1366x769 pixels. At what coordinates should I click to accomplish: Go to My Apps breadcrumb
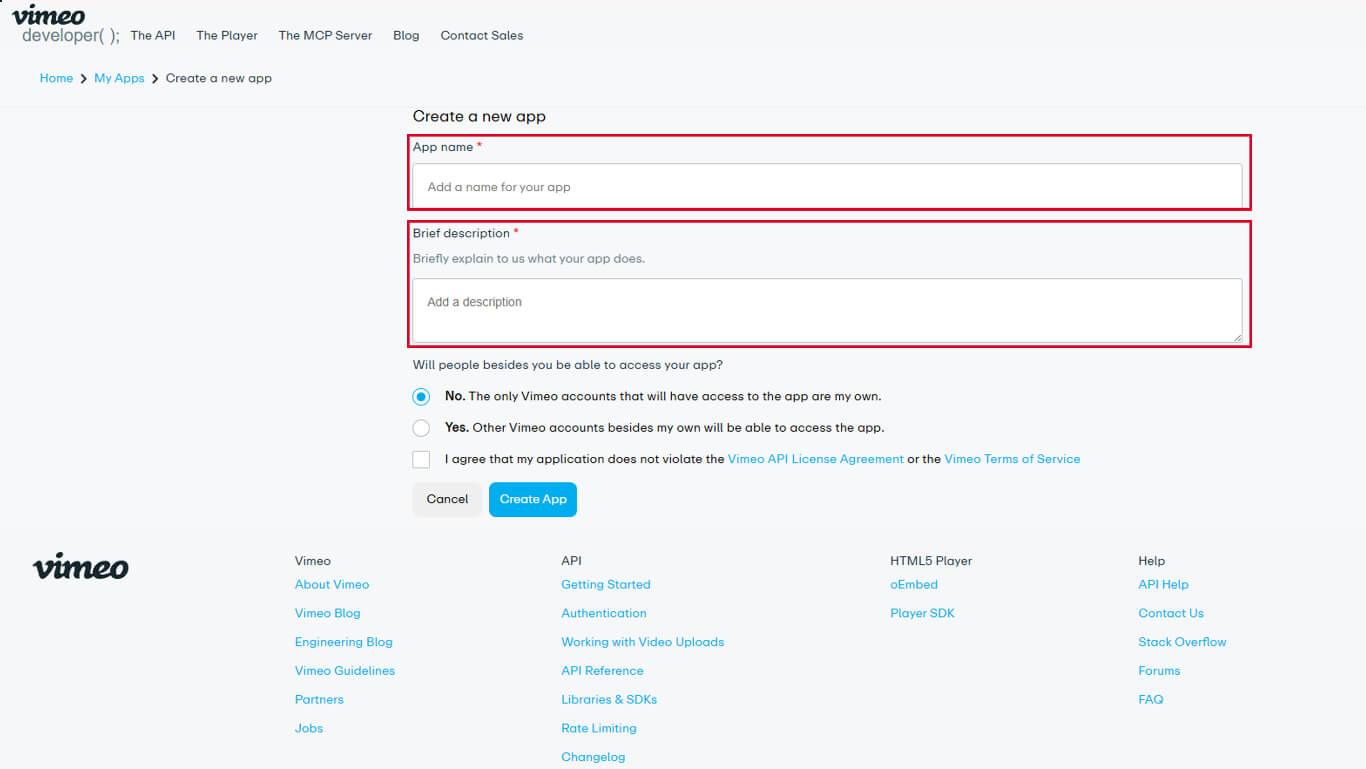(x=119, y=78)
